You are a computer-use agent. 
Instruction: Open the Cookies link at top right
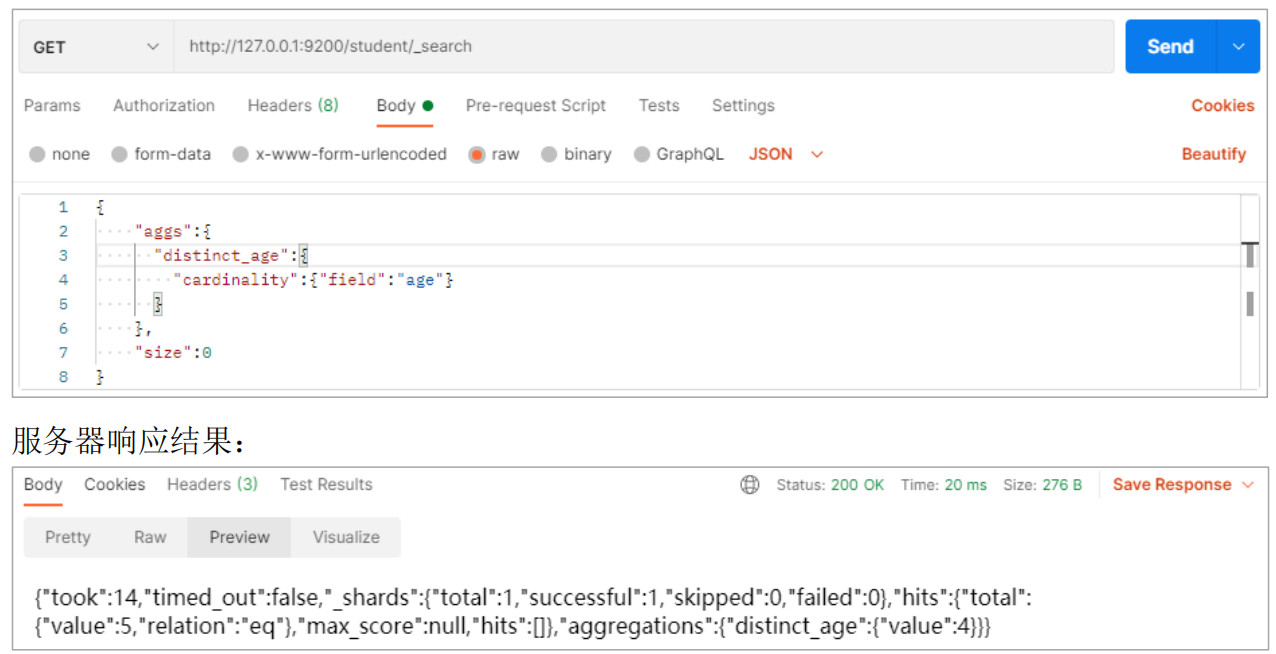tap(1222, 106)
